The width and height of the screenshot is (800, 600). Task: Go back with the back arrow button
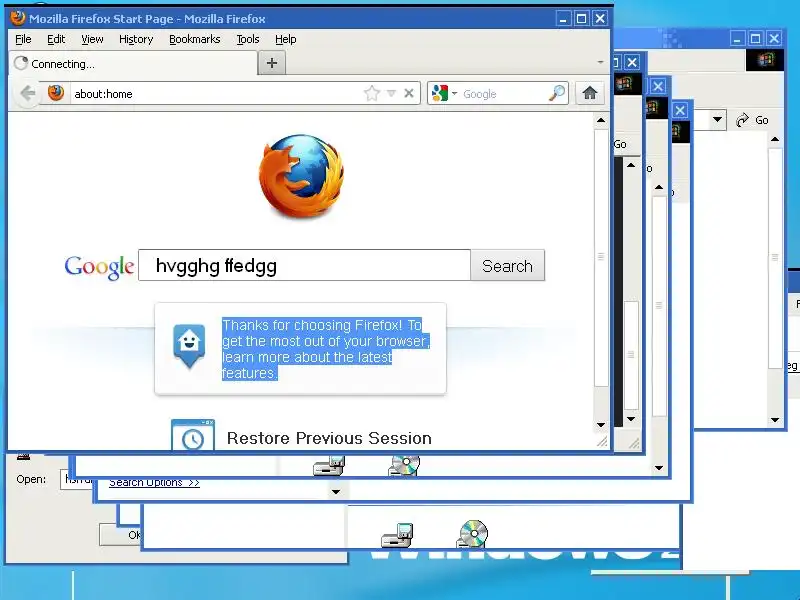tap(28, 93)
